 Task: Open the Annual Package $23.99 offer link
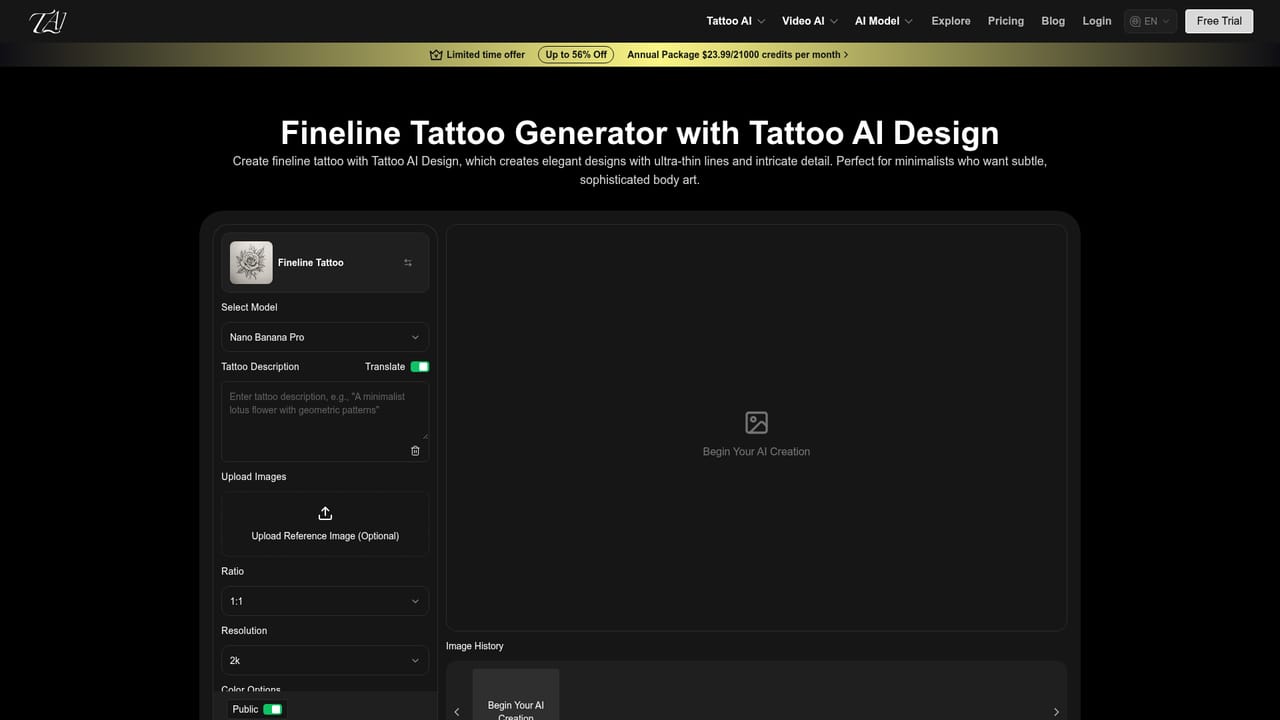tap(737, 55)
